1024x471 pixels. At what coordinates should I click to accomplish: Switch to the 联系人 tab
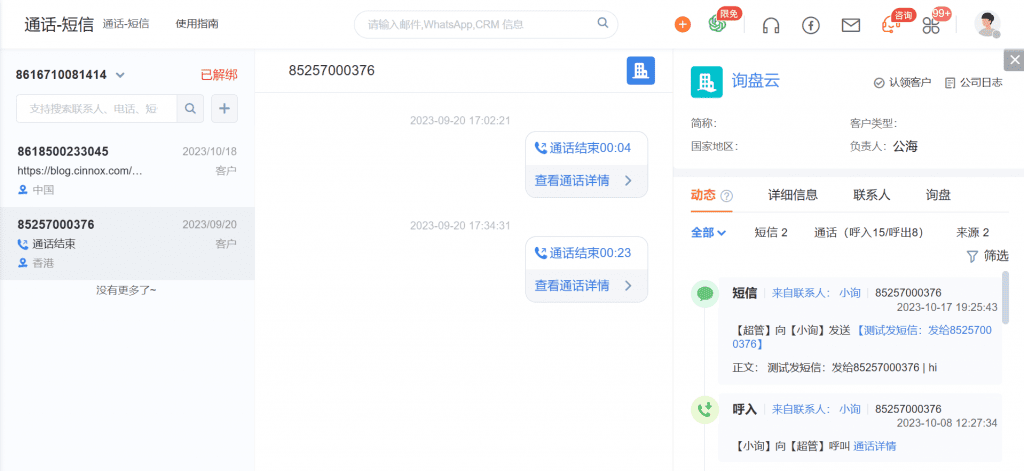pos(872,195)
